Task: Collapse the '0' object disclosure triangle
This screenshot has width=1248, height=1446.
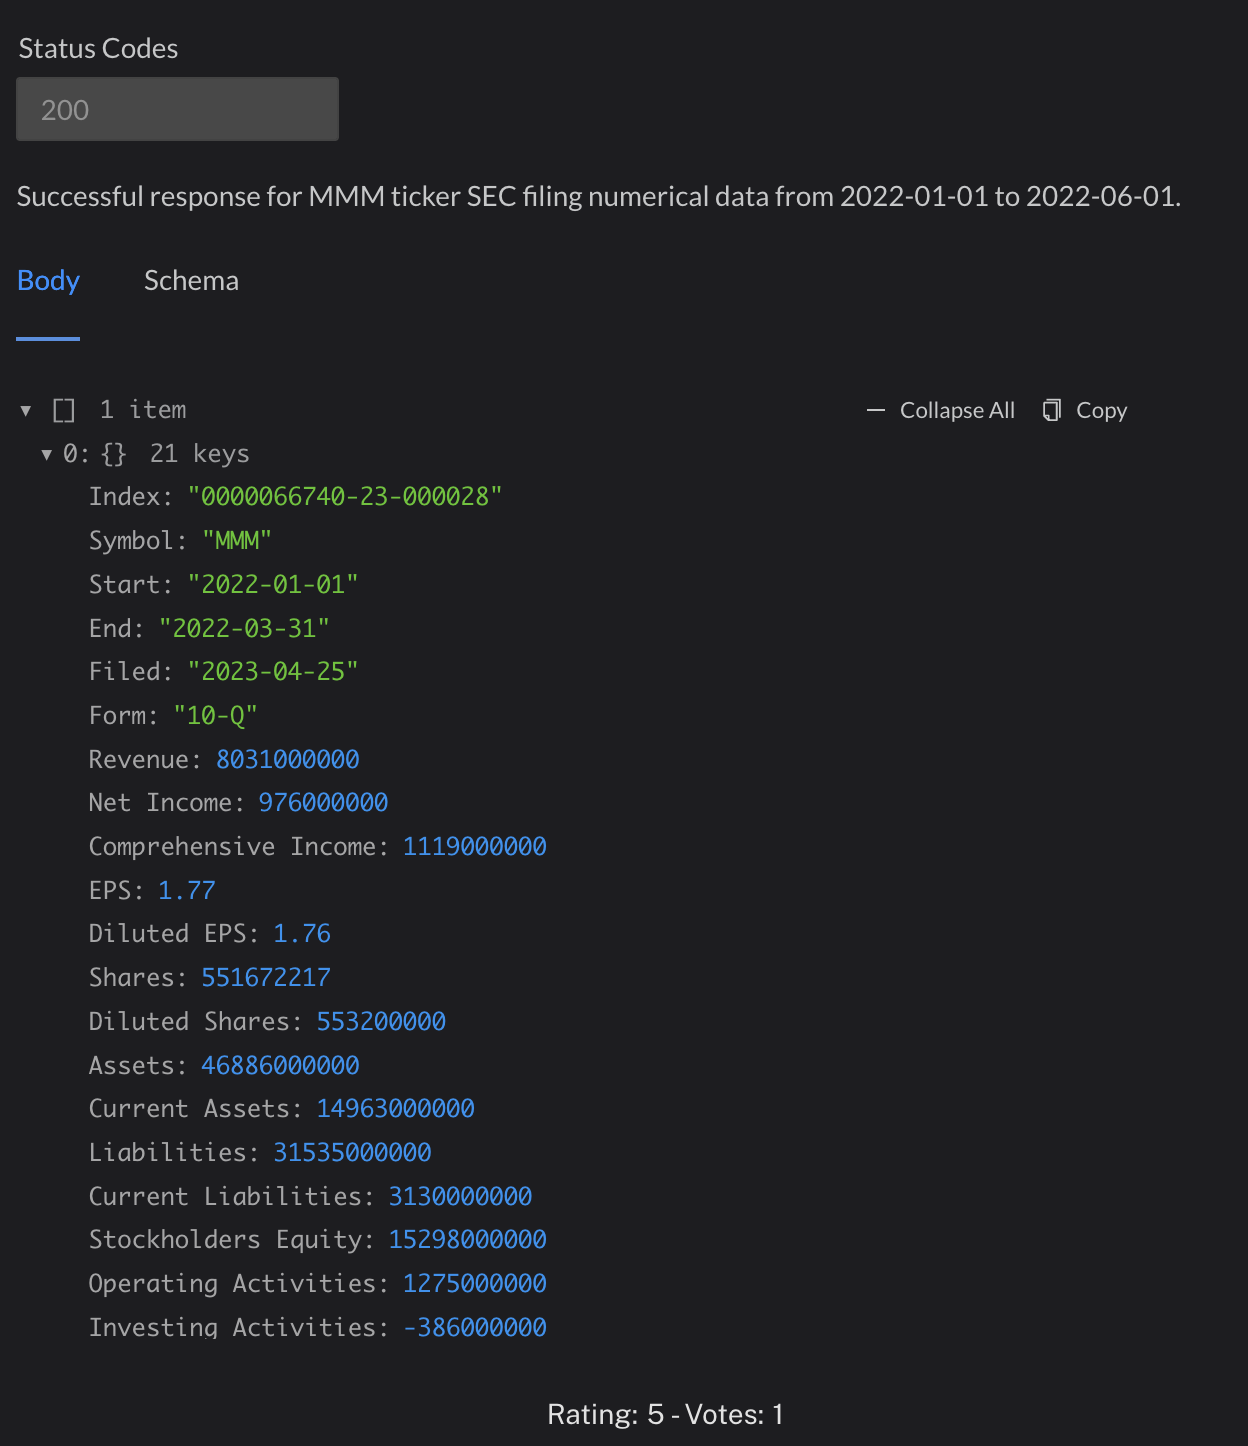Action: (x=46, y=453)
